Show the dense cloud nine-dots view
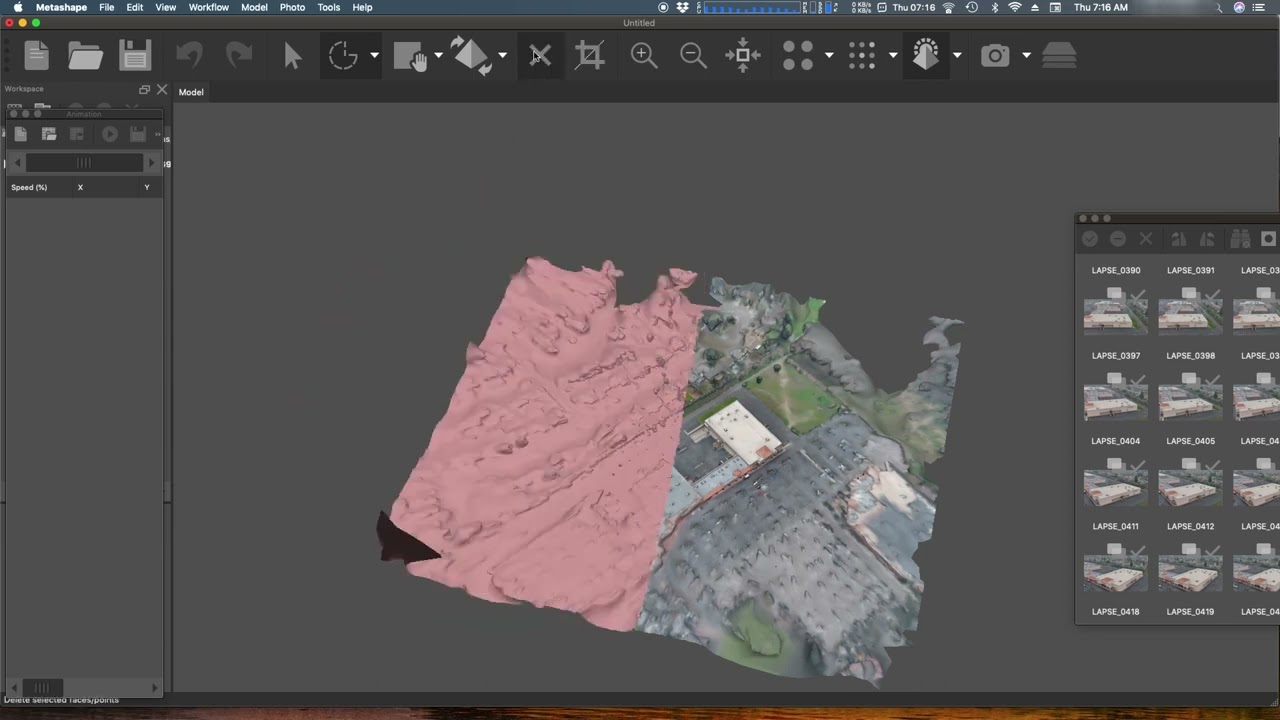This screenshot has width=1280, height=720. click(x=862, y=55)
